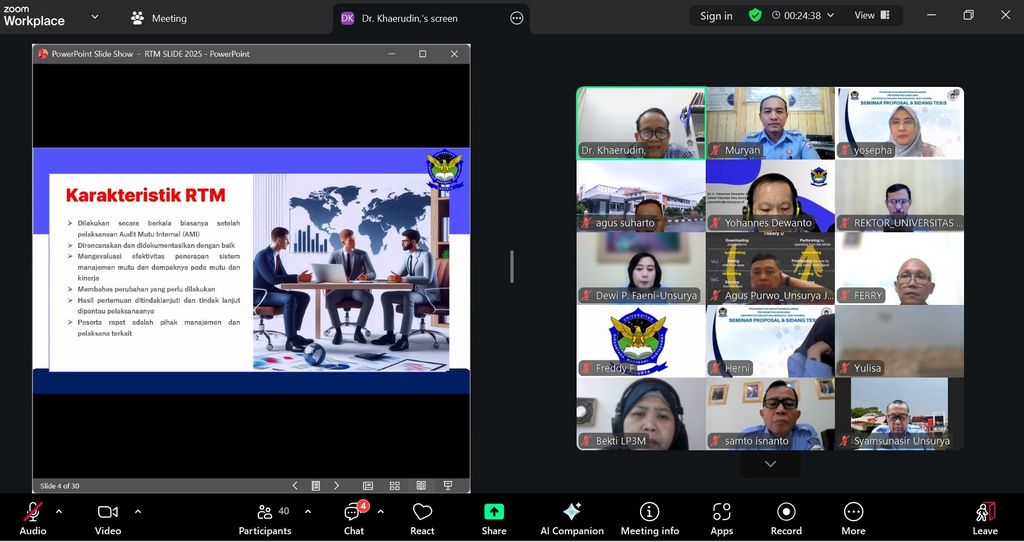Image resolution: width=1024 pixels, height=542 pixels.
Task: Open the Meeting info panel
Action: pyautogui.click(x=649, y=518)
